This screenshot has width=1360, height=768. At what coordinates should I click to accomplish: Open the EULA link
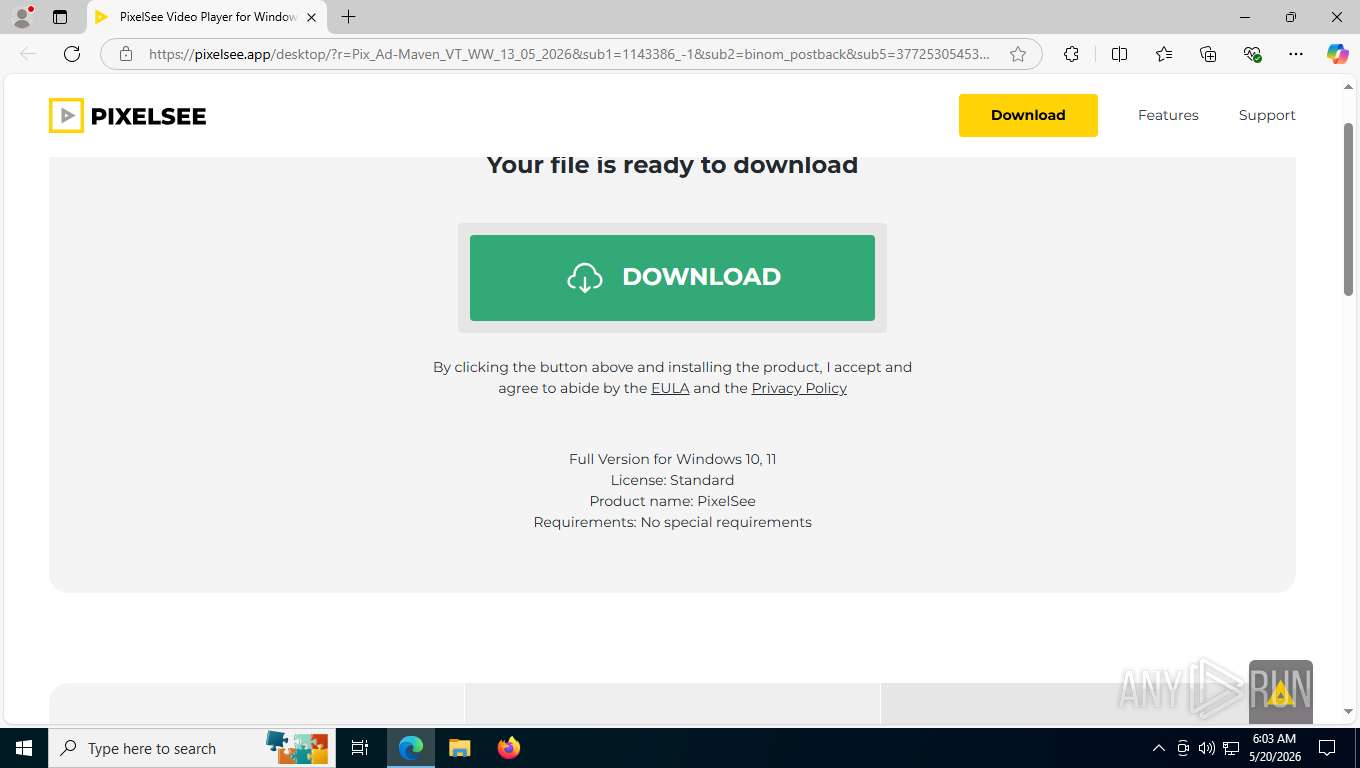coord(670,388)
